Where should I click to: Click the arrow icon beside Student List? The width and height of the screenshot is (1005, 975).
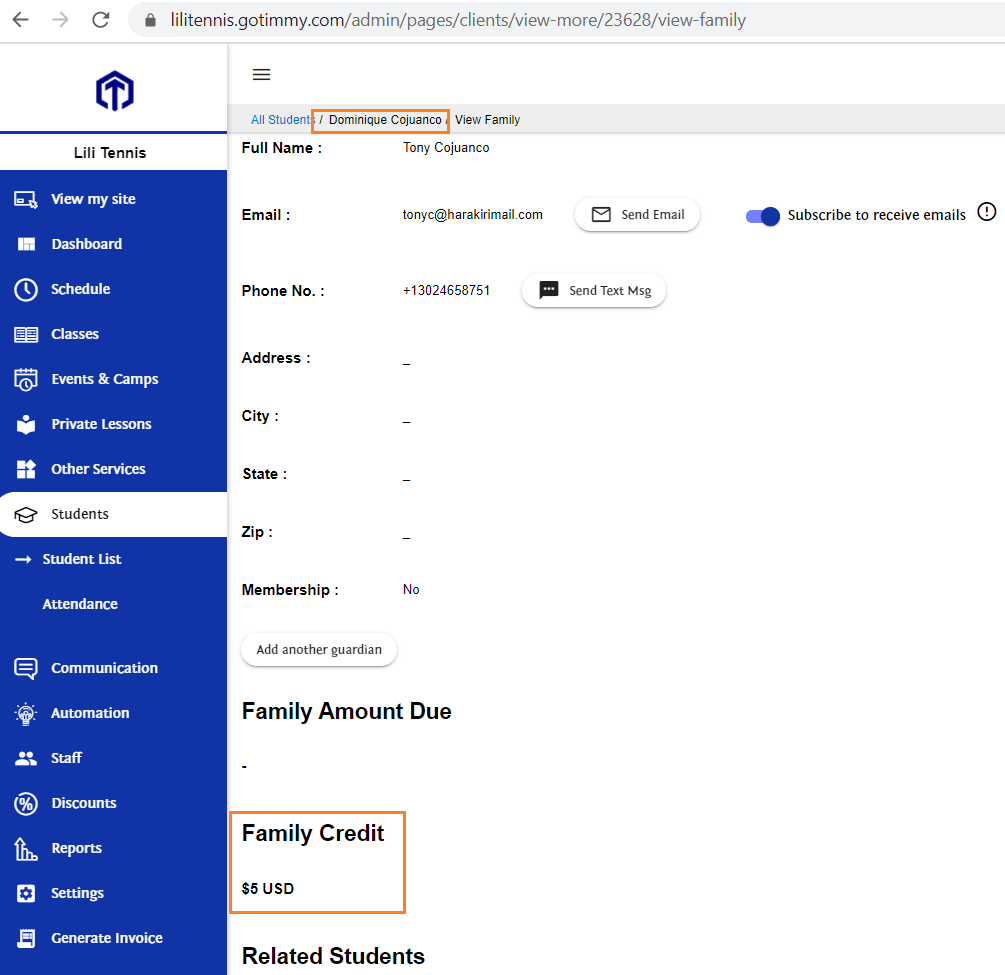23,560
